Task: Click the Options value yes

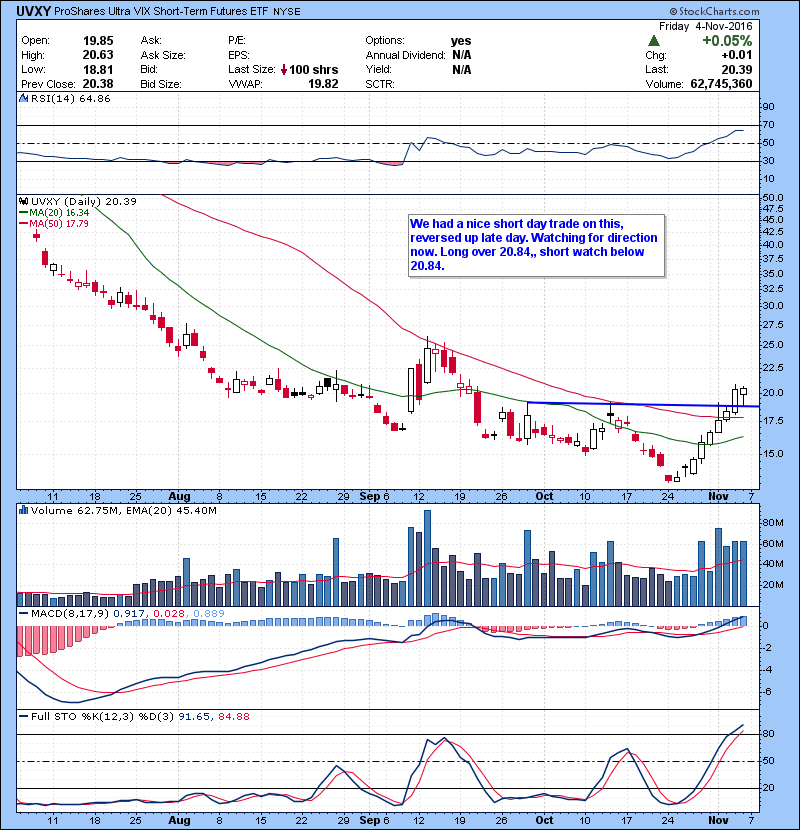Action: click(461, 41)
